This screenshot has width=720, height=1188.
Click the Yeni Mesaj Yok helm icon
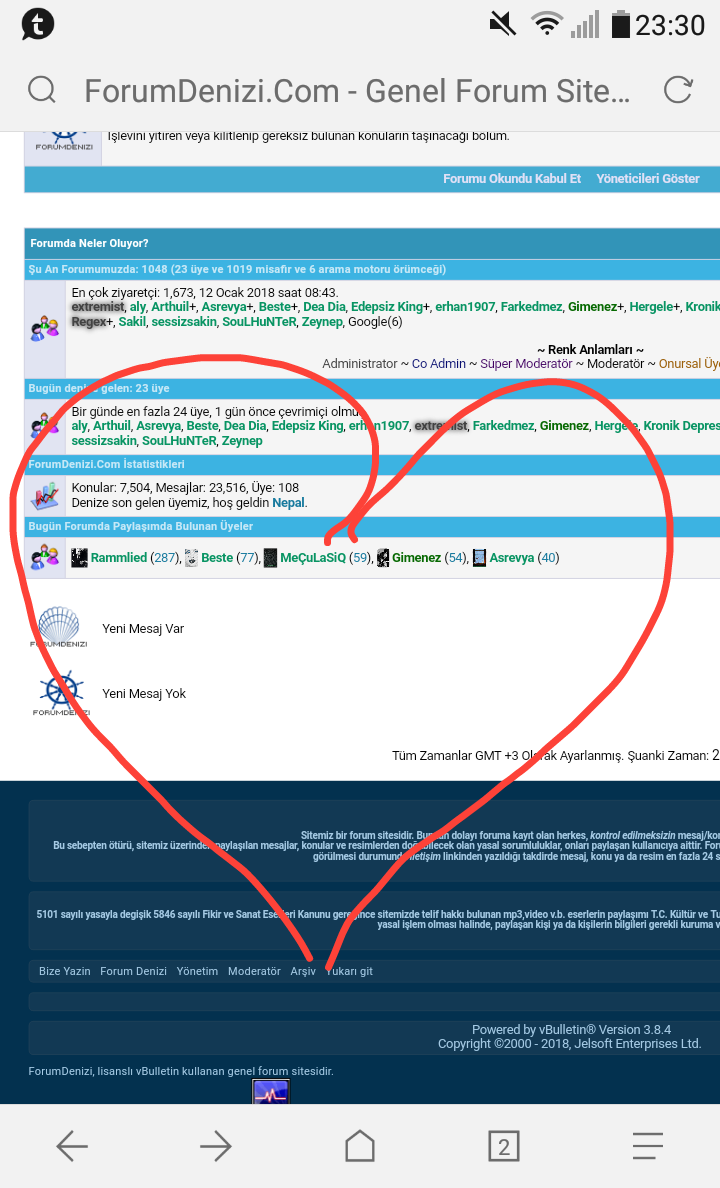pyautogui.click(x=61, y=692)
